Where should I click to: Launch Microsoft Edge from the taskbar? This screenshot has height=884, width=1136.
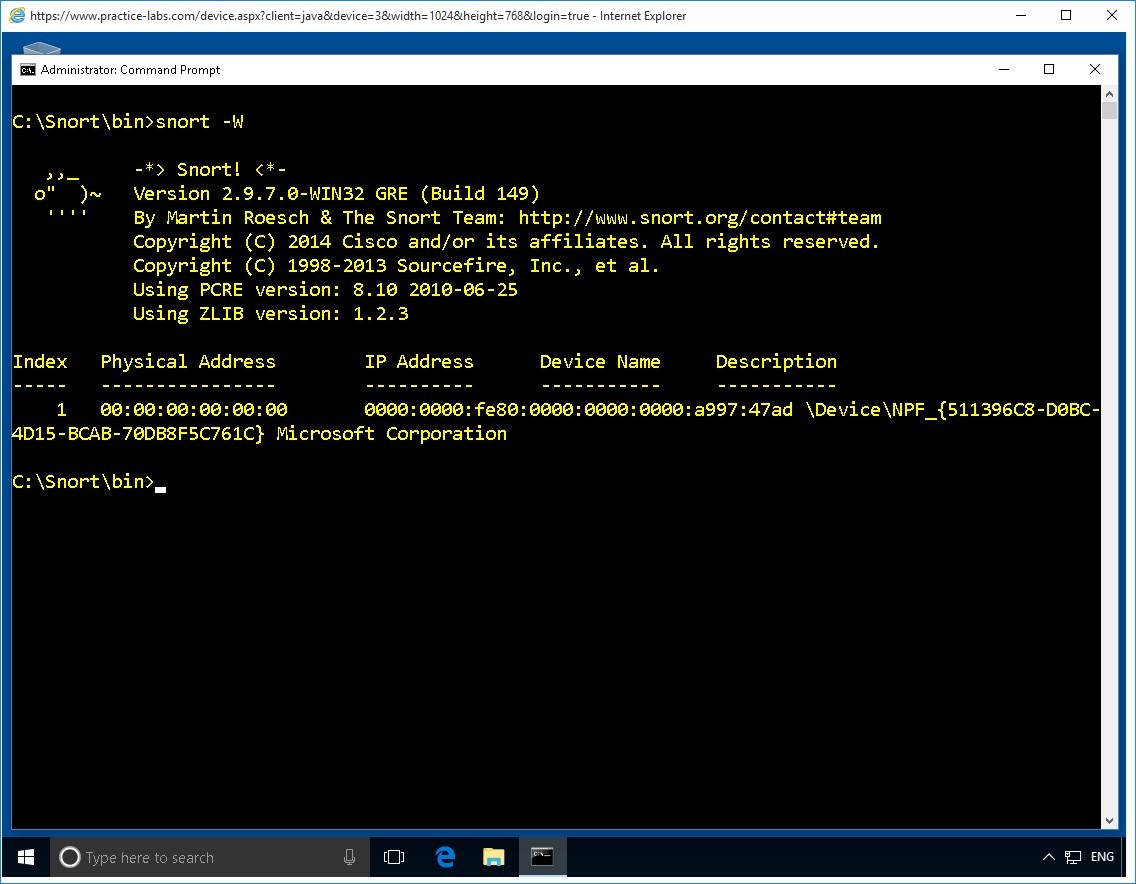click(x=445, y=857)
